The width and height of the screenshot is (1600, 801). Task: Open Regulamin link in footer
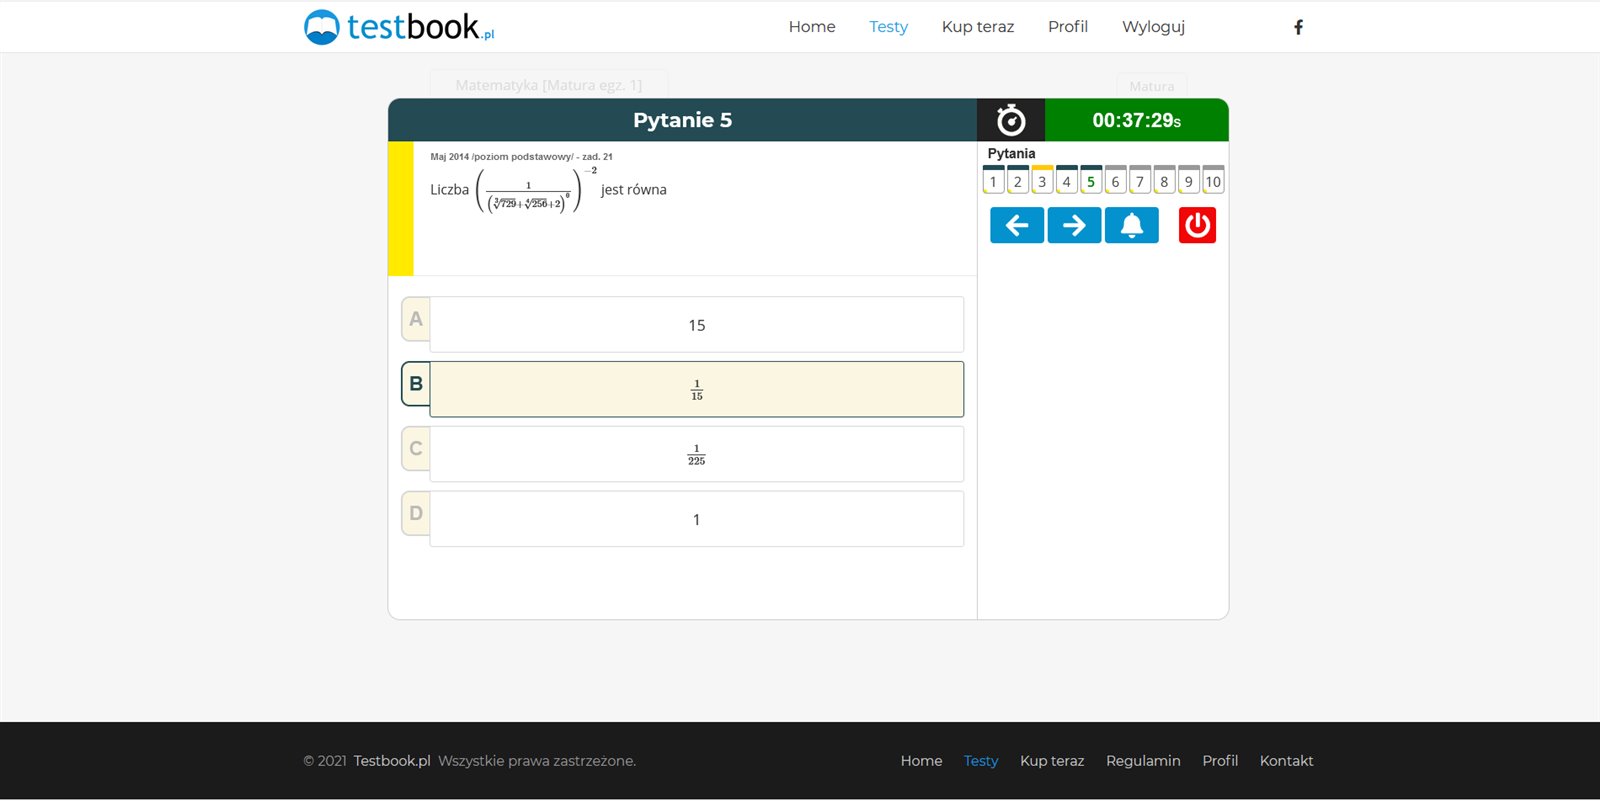coord(1143,761)
